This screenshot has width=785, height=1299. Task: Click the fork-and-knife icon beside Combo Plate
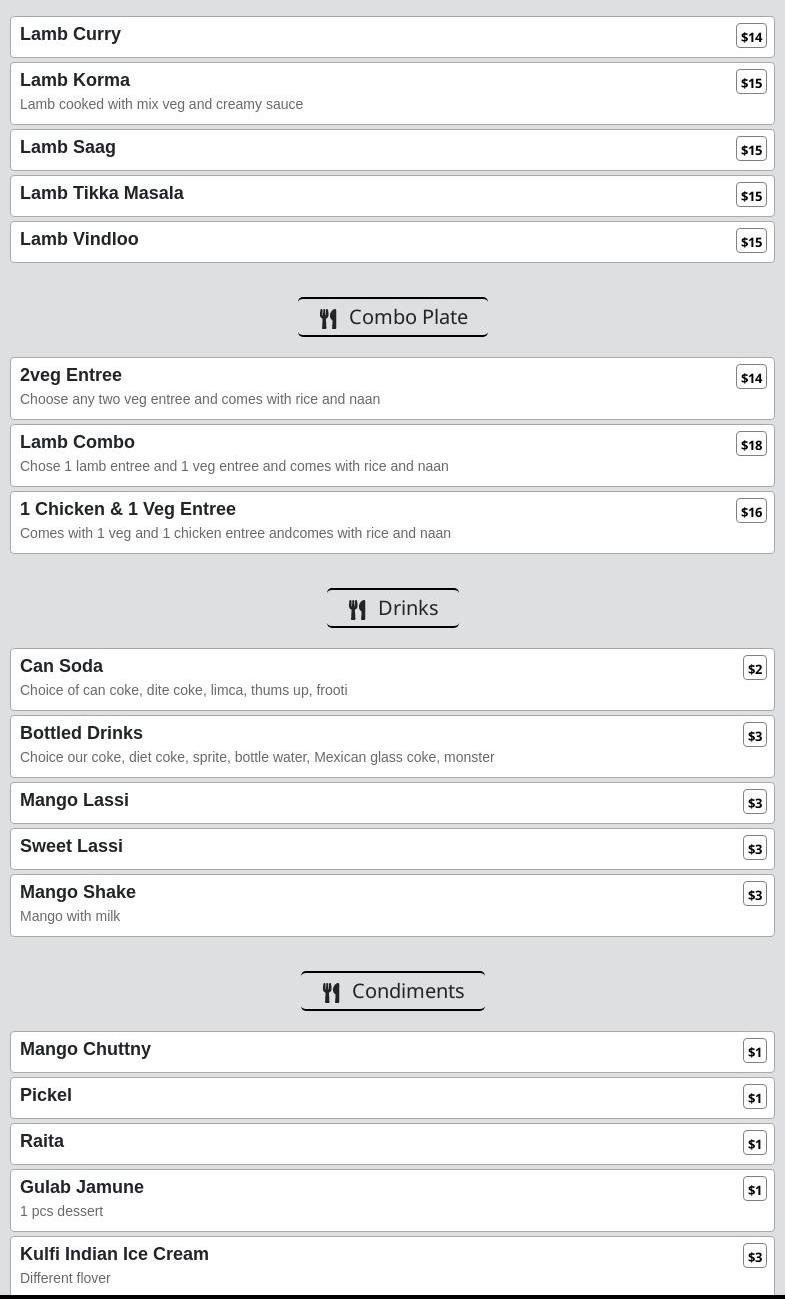(x=328, y=319)
